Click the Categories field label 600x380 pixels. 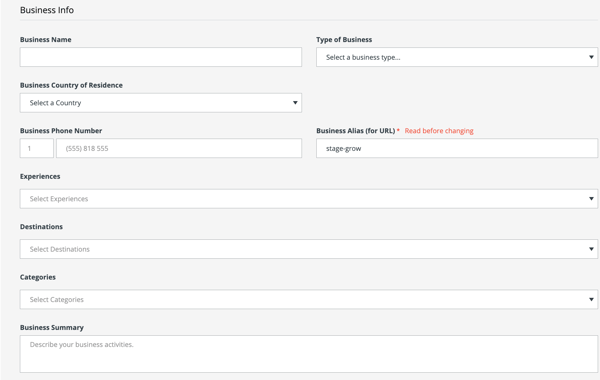coord(38,277)
